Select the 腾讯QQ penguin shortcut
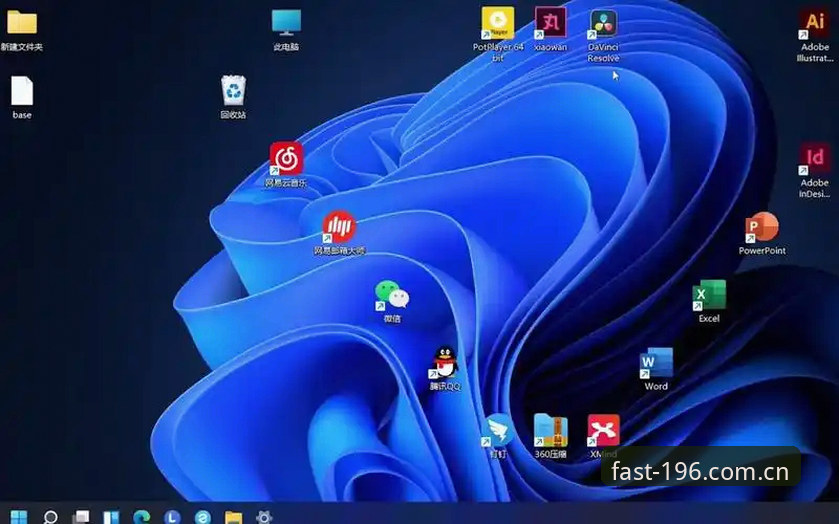Viewport: 839px width, 524px height. (x=445, y=362)
